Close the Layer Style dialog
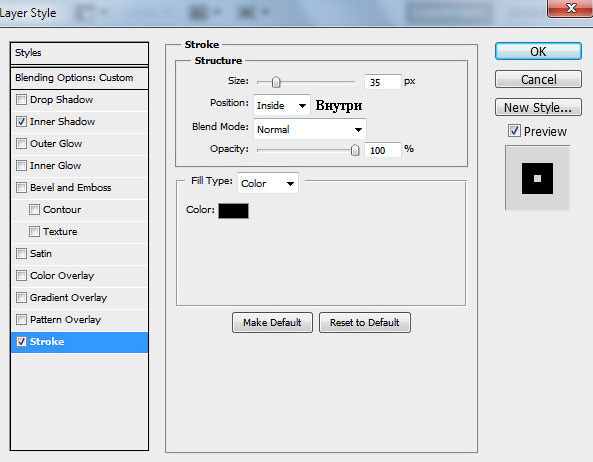This screenshot has height=462, width=593. click(x=570, y=8)
